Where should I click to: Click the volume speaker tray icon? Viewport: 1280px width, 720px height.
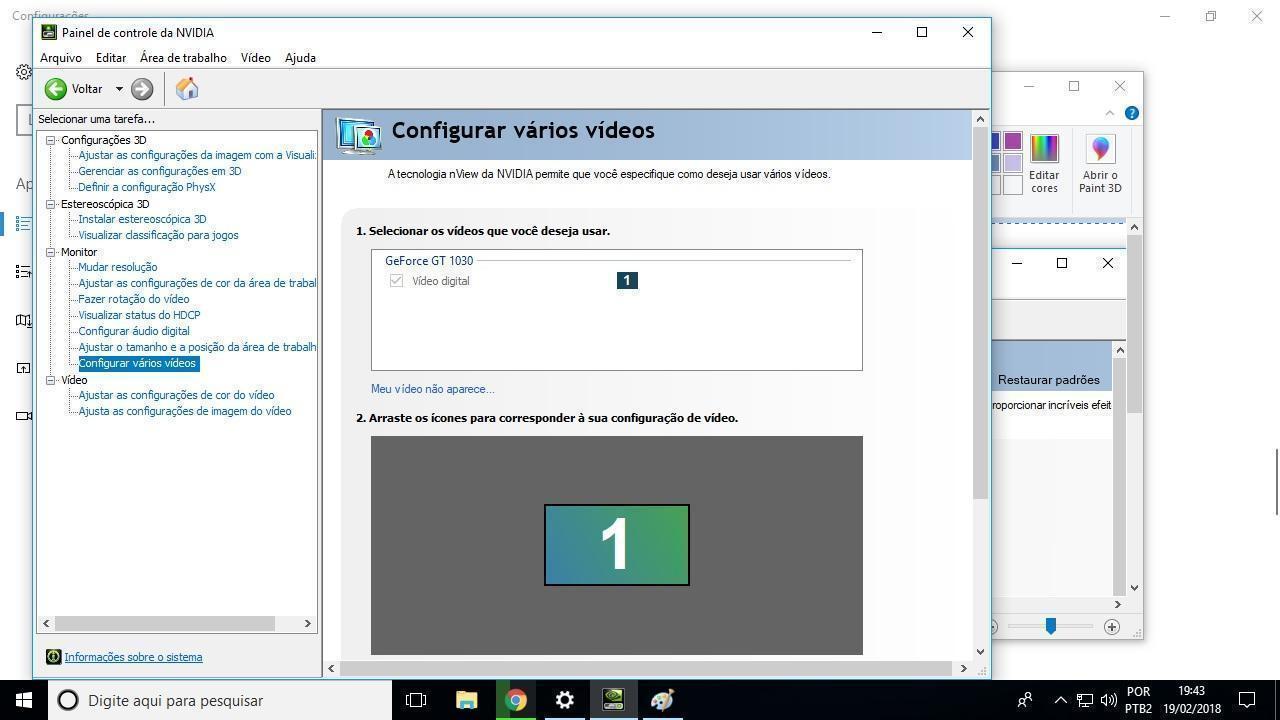(1108, 700)
